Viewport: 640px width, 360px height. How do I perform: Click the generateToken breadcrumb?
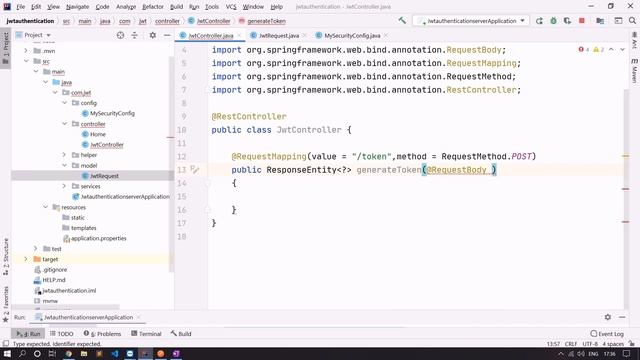tap(266, 21)
